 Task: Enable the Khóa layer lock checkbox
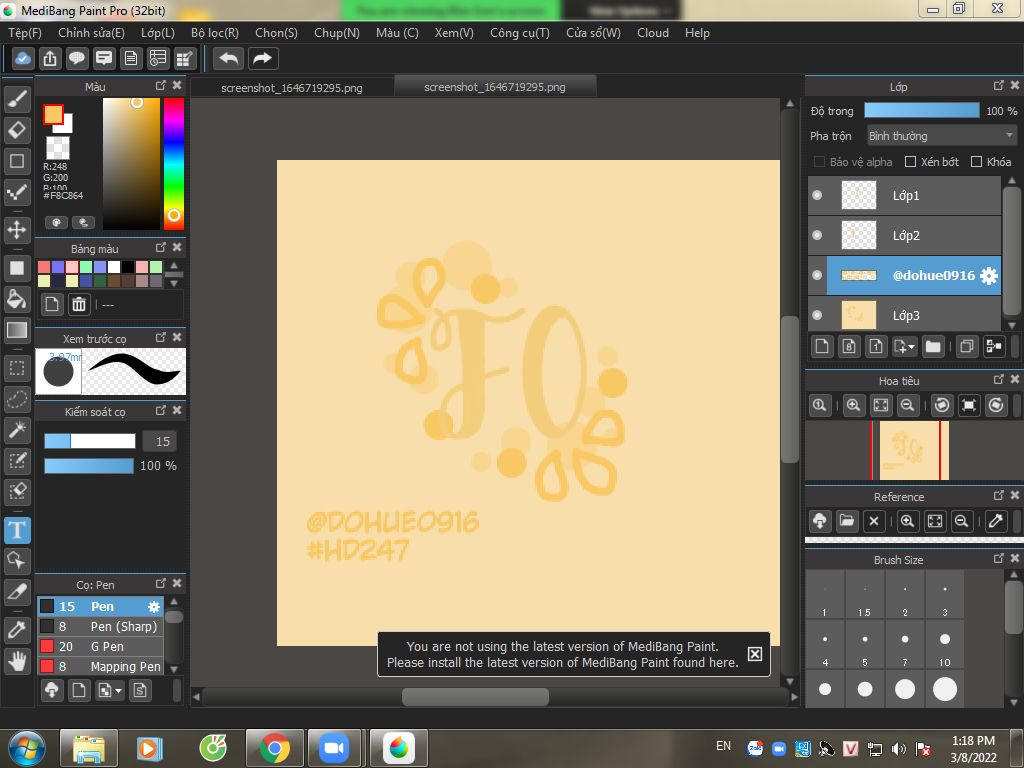point(976,162)
